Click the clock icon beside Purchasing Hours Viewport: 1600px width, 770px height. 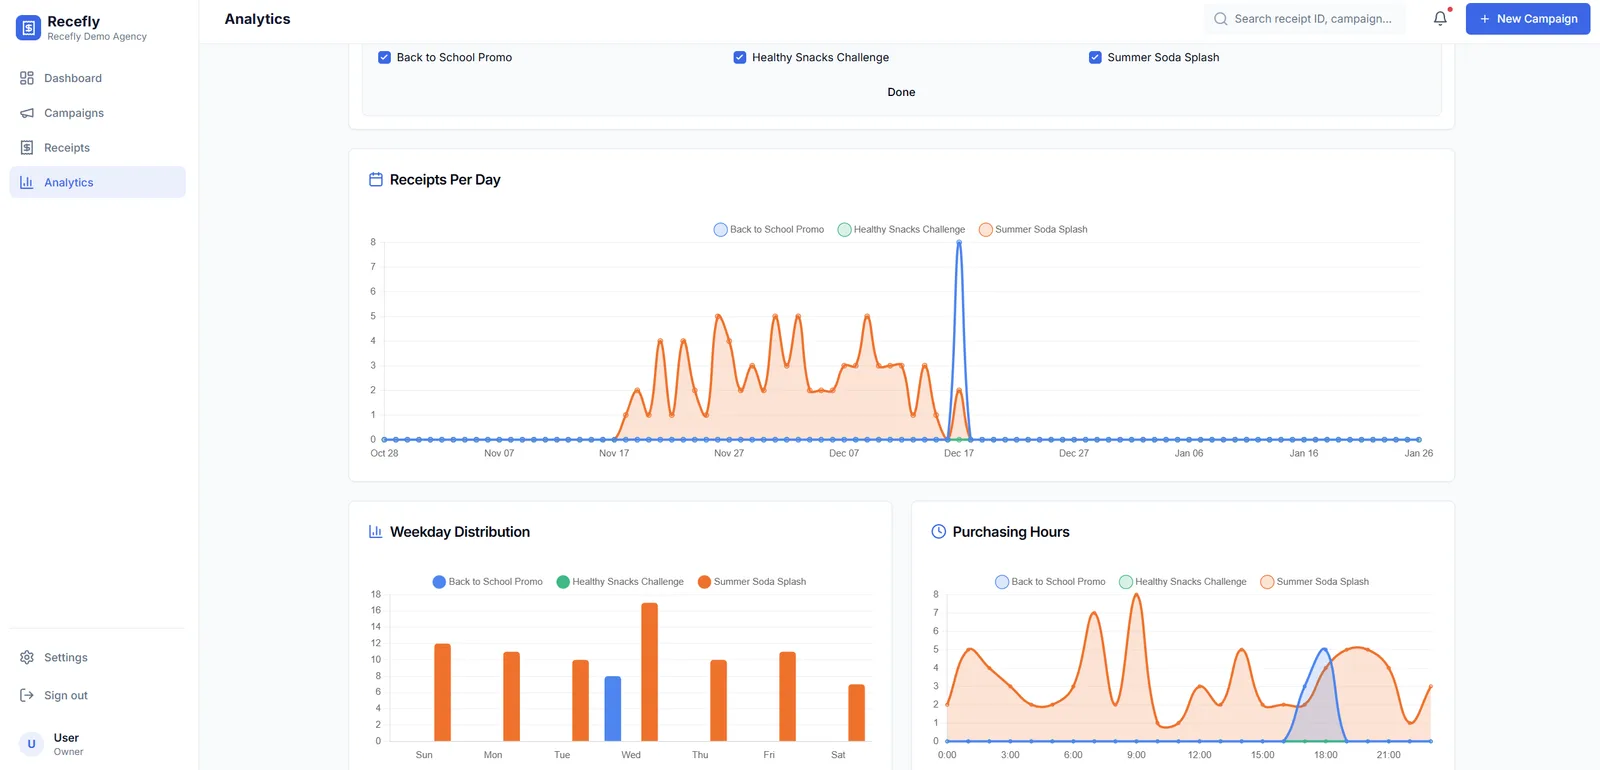click(x=939, y=532)
